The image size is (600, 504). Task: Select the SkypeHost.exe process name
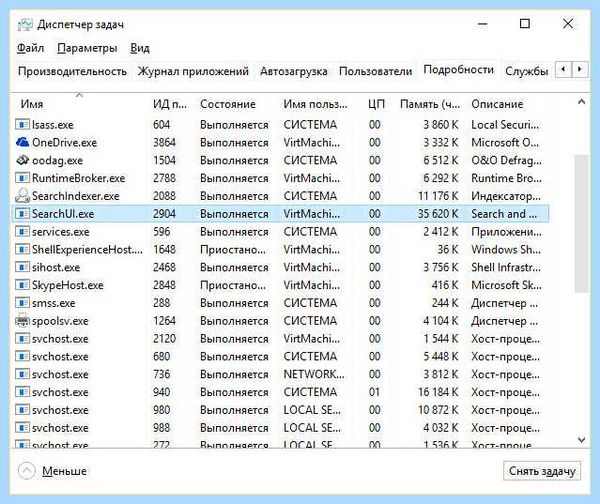click(68, 285)
